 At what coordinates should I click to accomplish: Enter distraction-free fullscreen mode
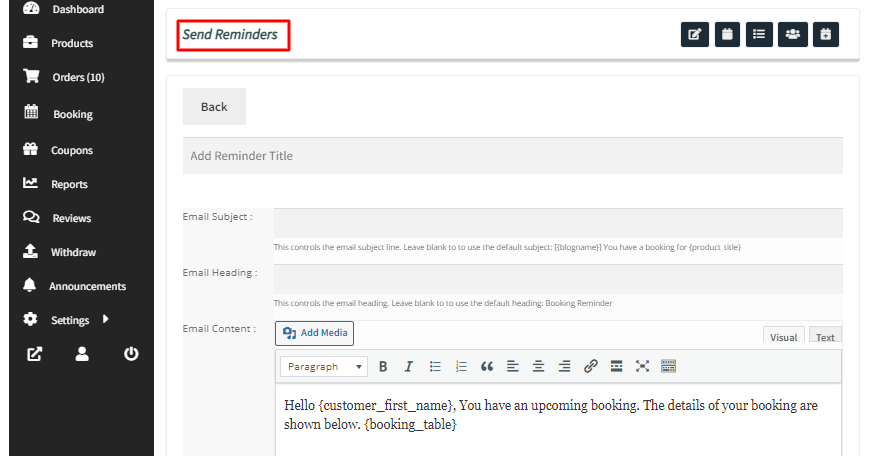(643, 366)
